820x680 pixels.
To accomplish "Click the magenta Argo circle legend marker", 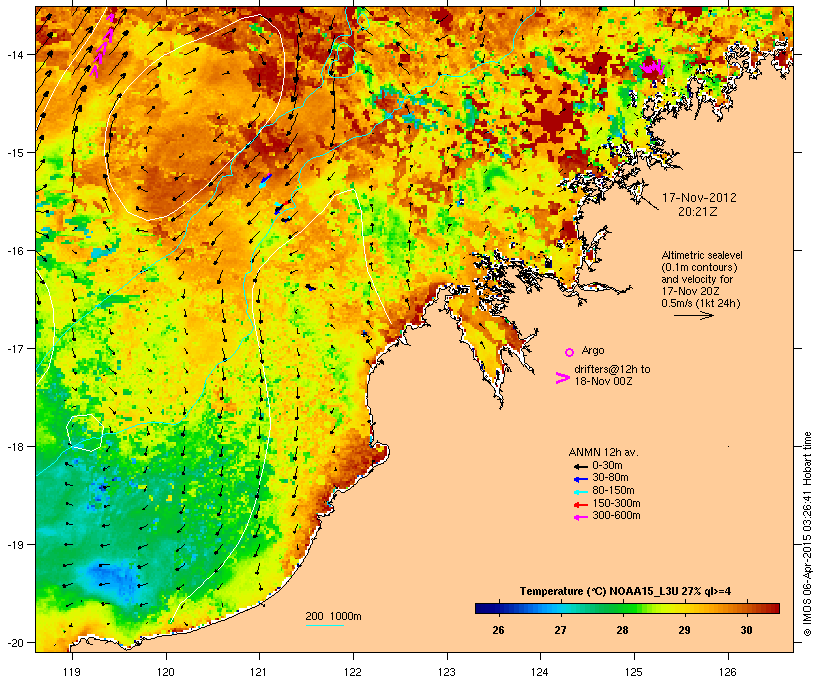I will pos(569,353).
